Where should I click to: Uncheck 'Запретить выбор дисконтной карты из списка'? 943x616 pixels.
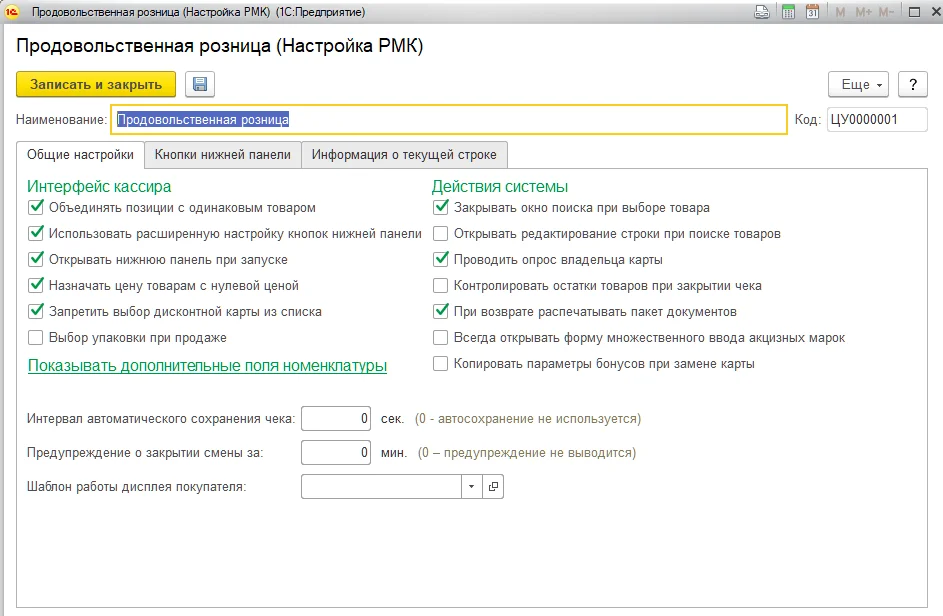coord(36,312)
